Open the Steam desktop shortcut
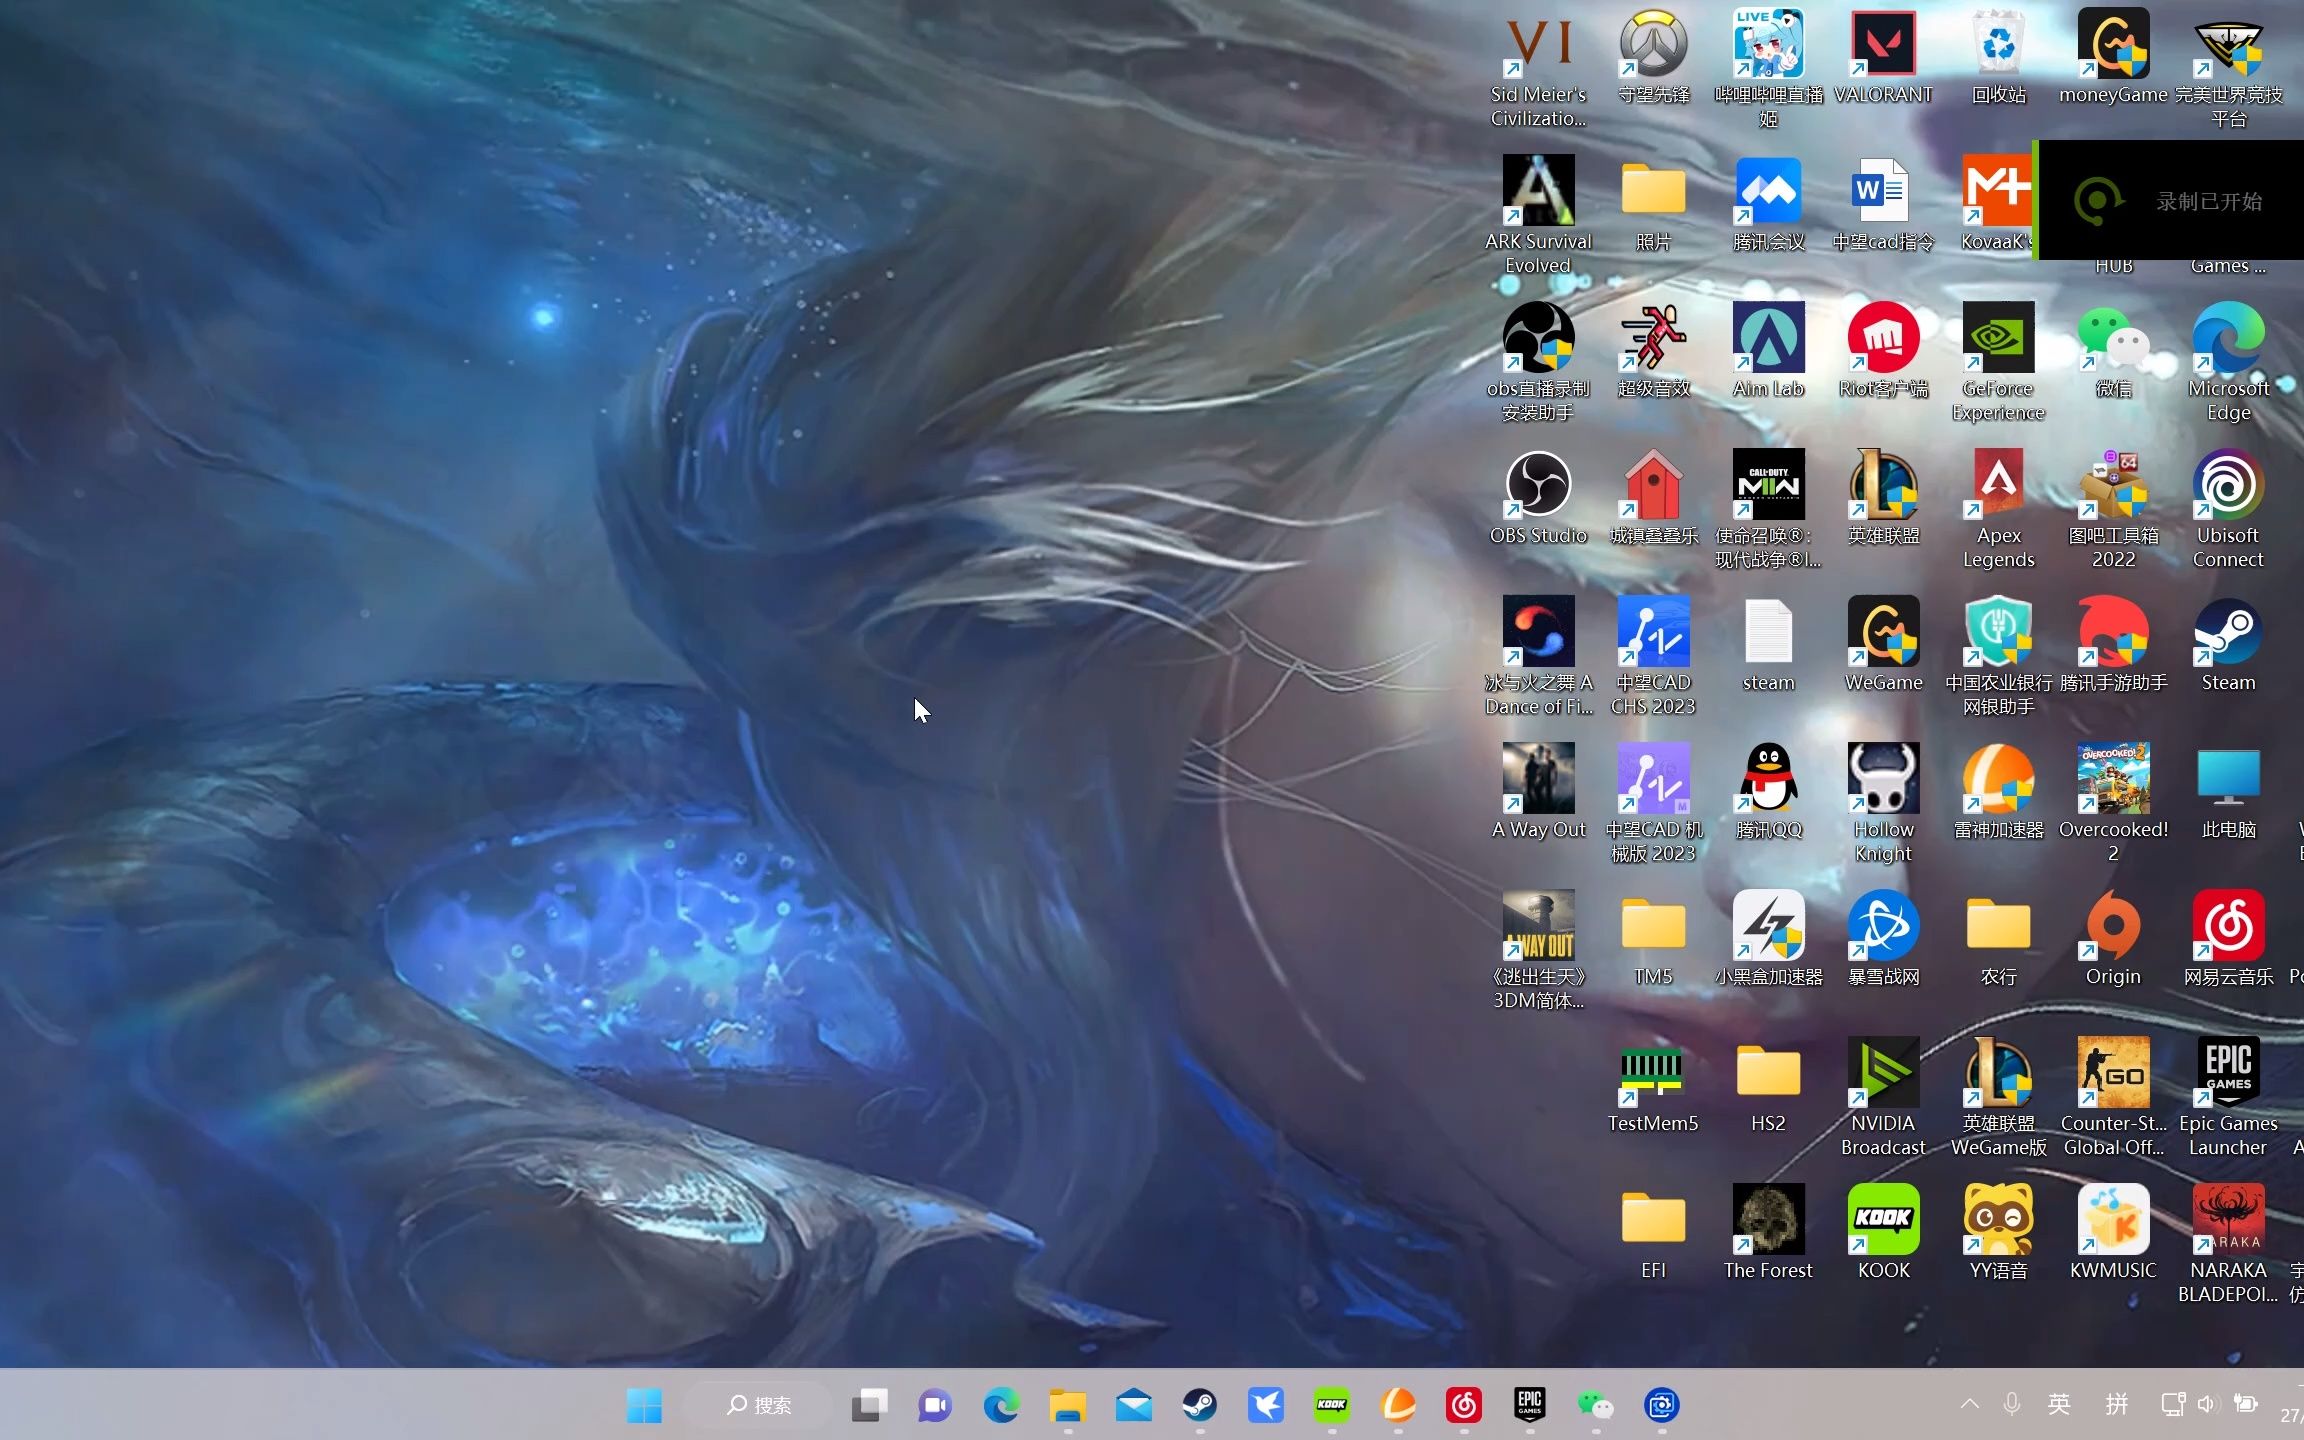Screen dimensions: 2304x1440 pos(2228,635)
